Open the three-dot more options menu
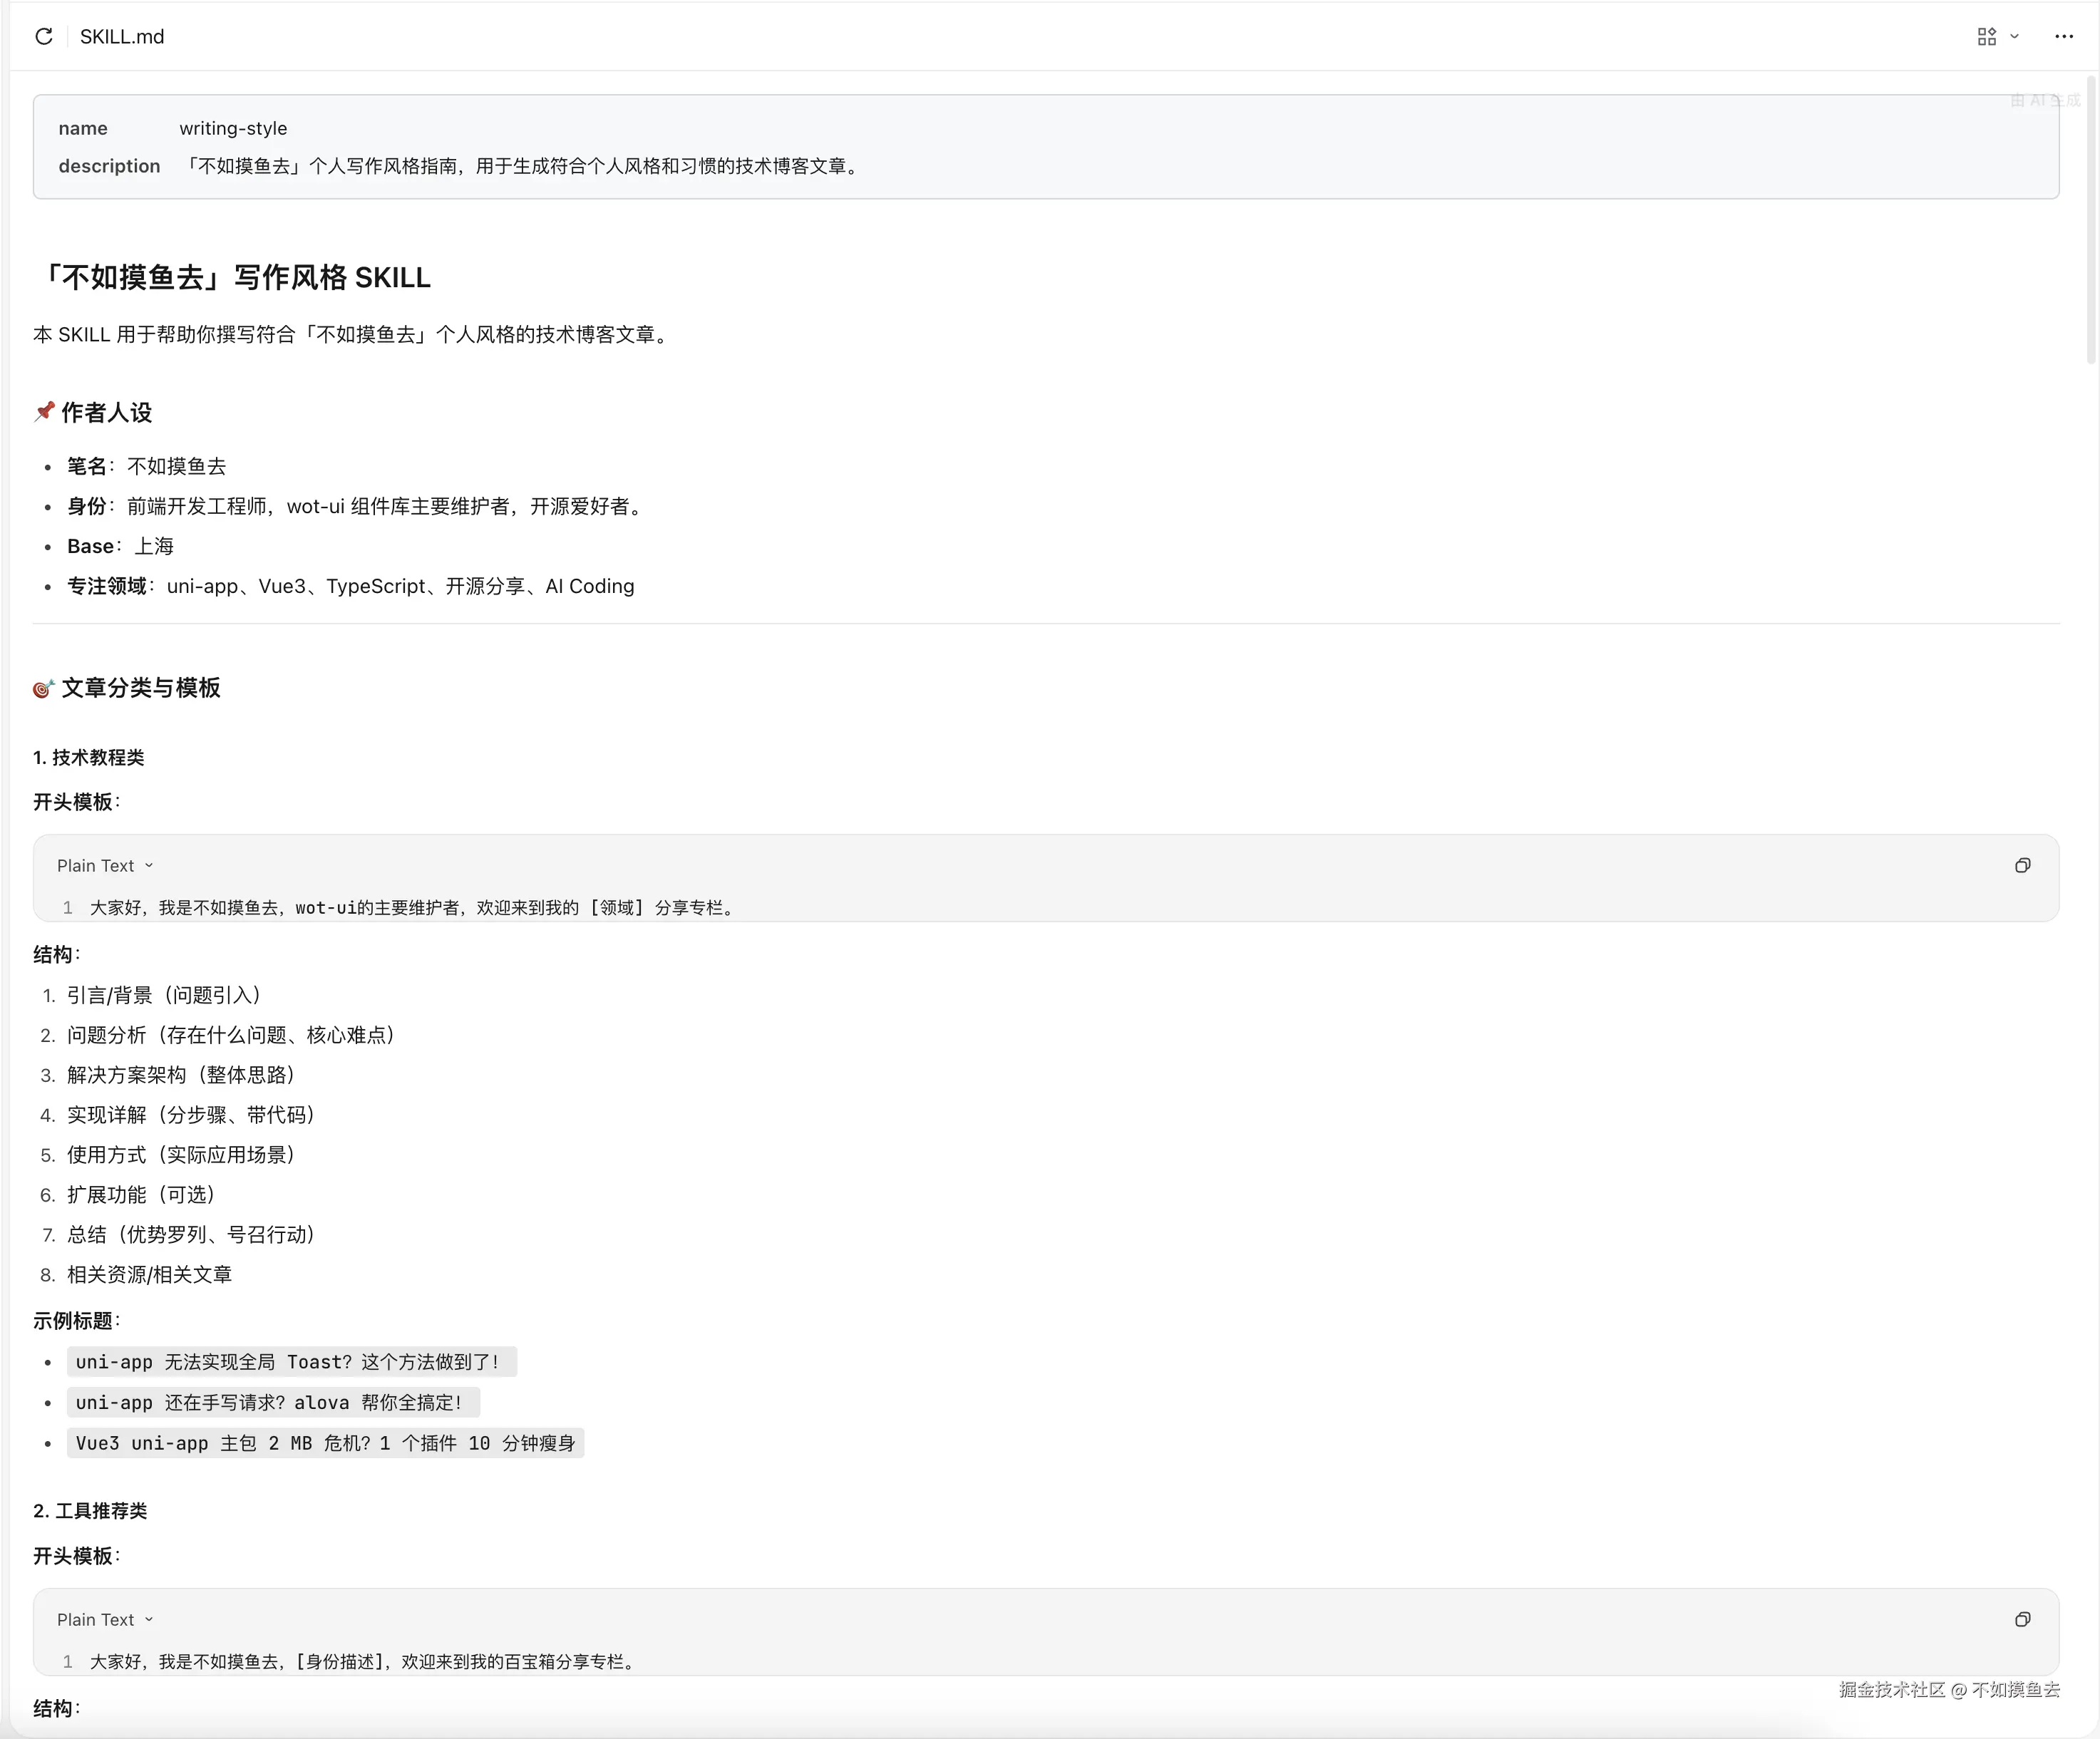 click(2064, 37)
